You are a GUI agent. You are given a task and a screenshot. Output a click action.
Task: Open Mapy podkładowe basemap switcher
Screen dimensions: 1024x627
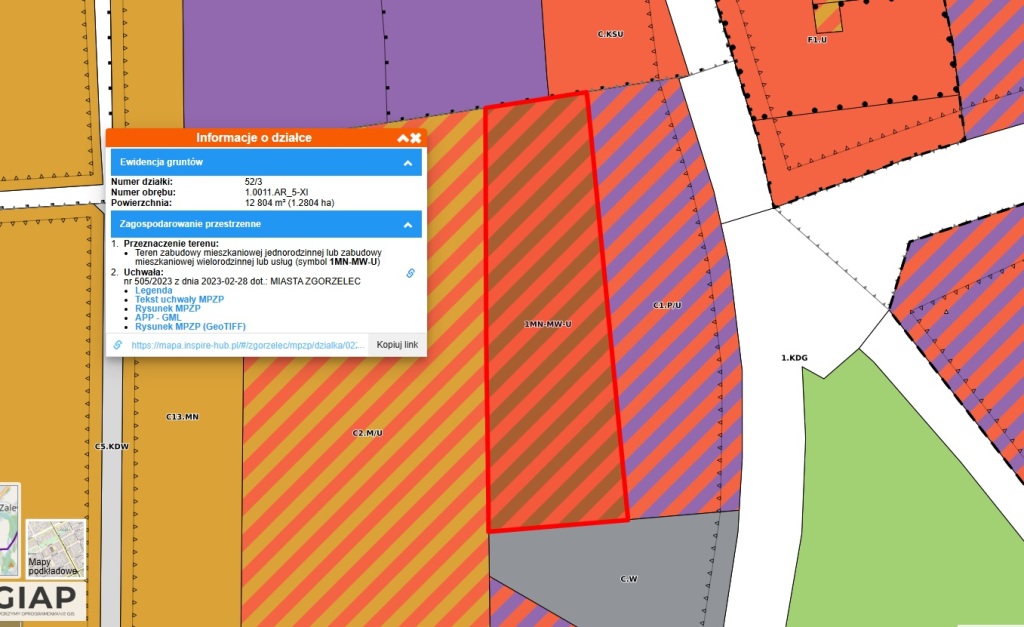[x=55, y=548]
